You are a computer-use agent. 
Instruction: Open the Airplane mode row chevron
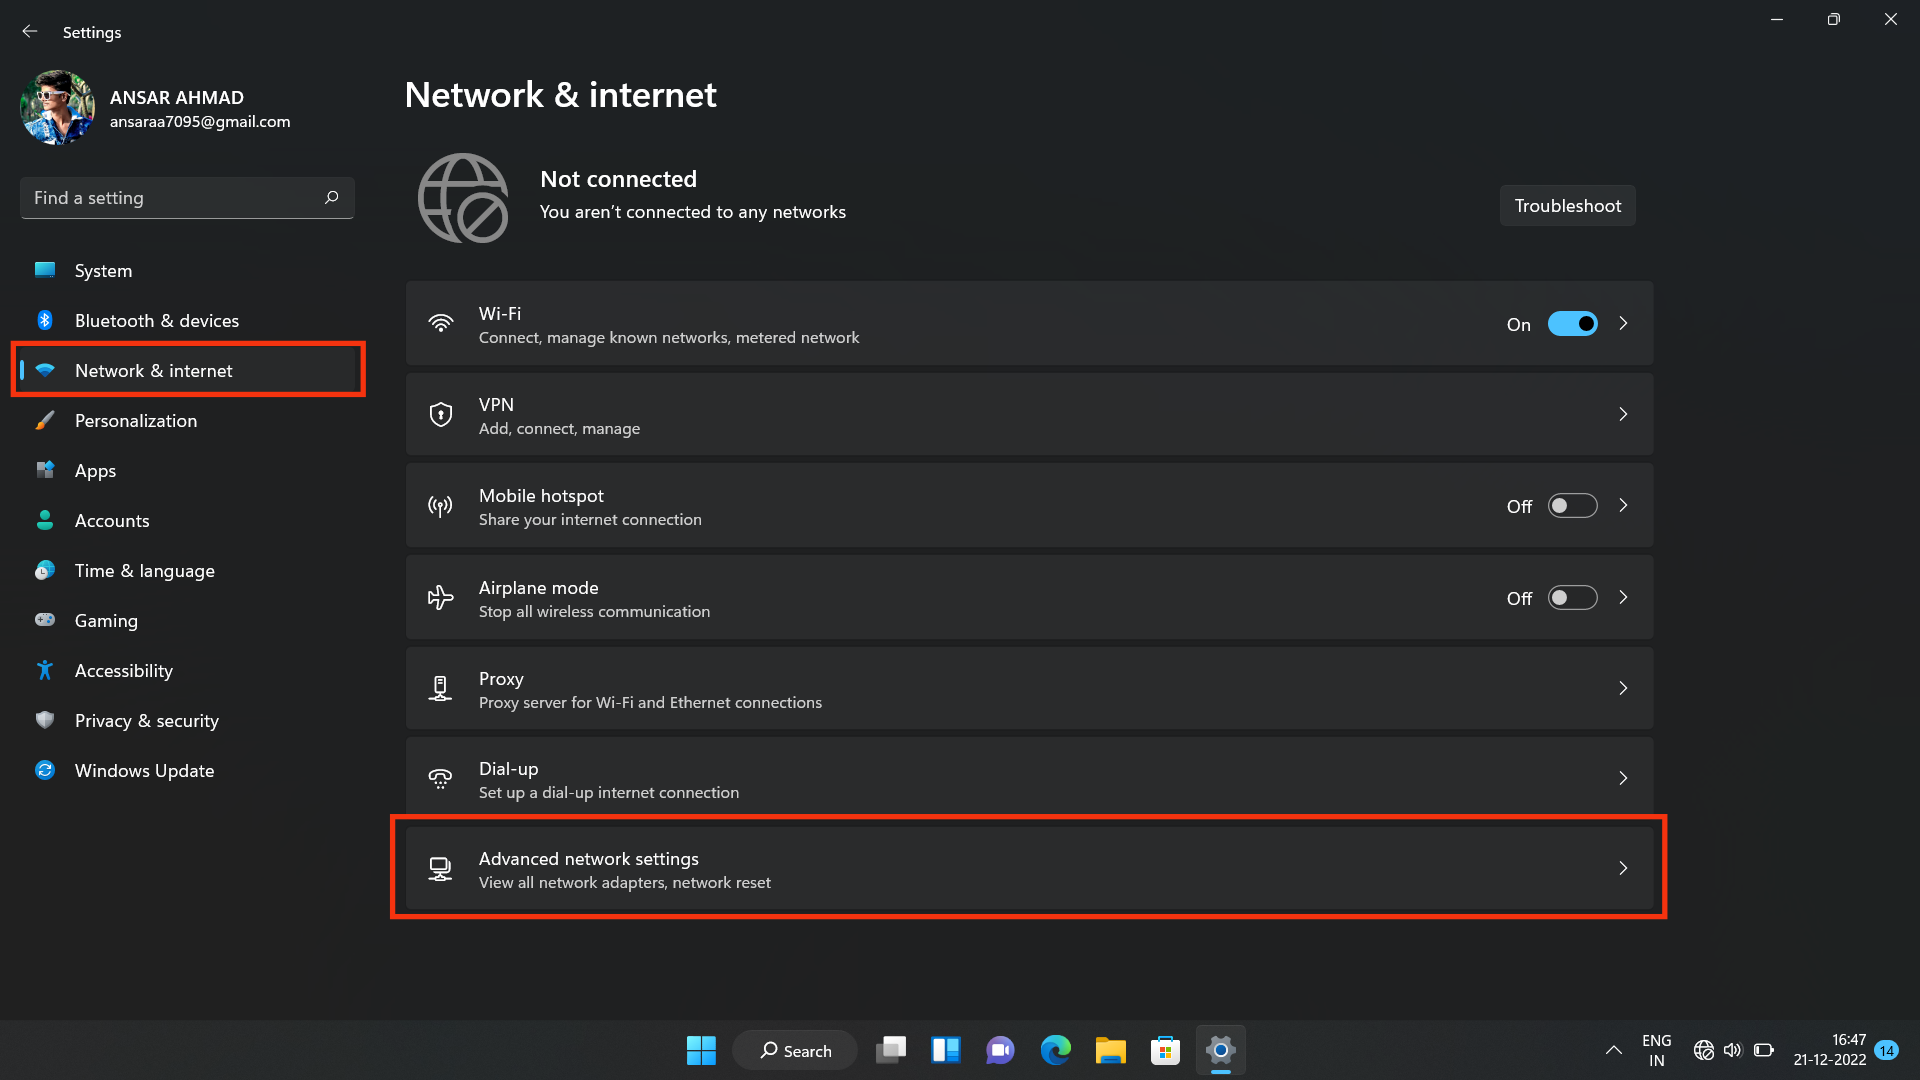1623,597
